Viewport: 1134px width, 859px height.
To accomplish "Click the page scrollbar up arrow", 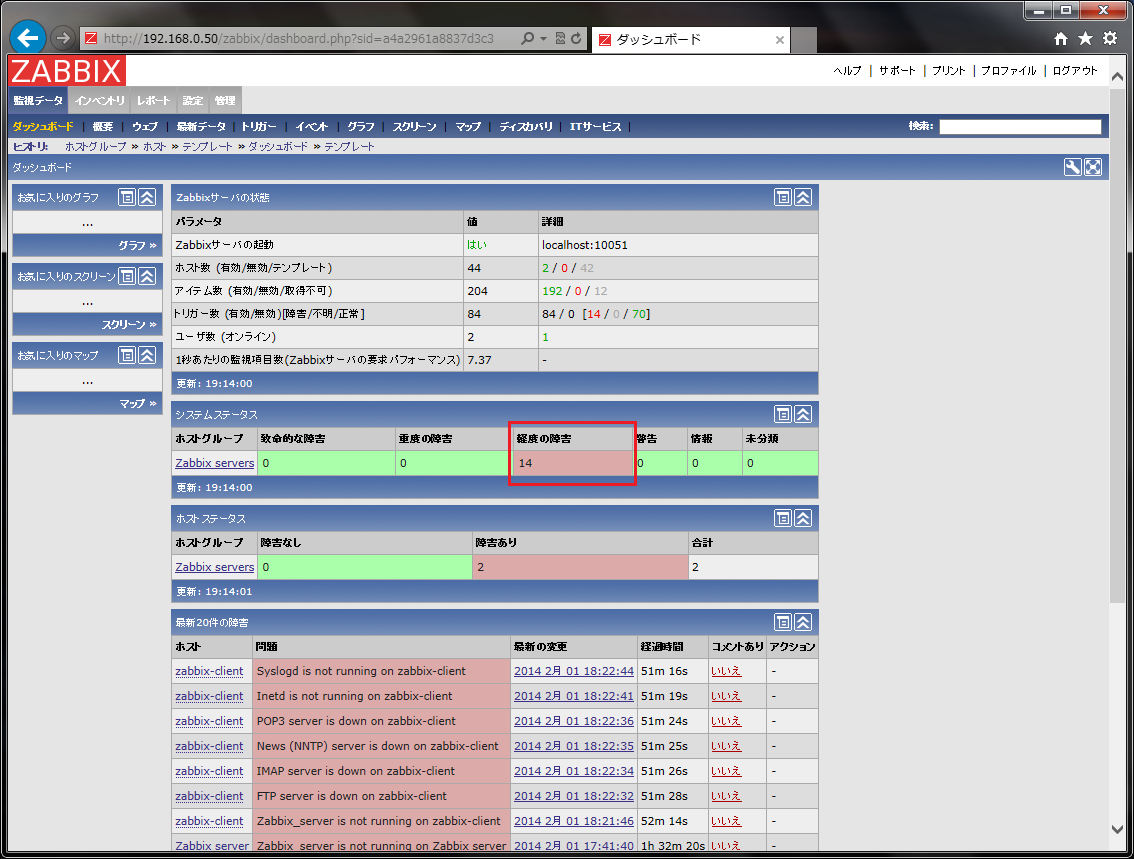I will click(x=1117, y=77).
